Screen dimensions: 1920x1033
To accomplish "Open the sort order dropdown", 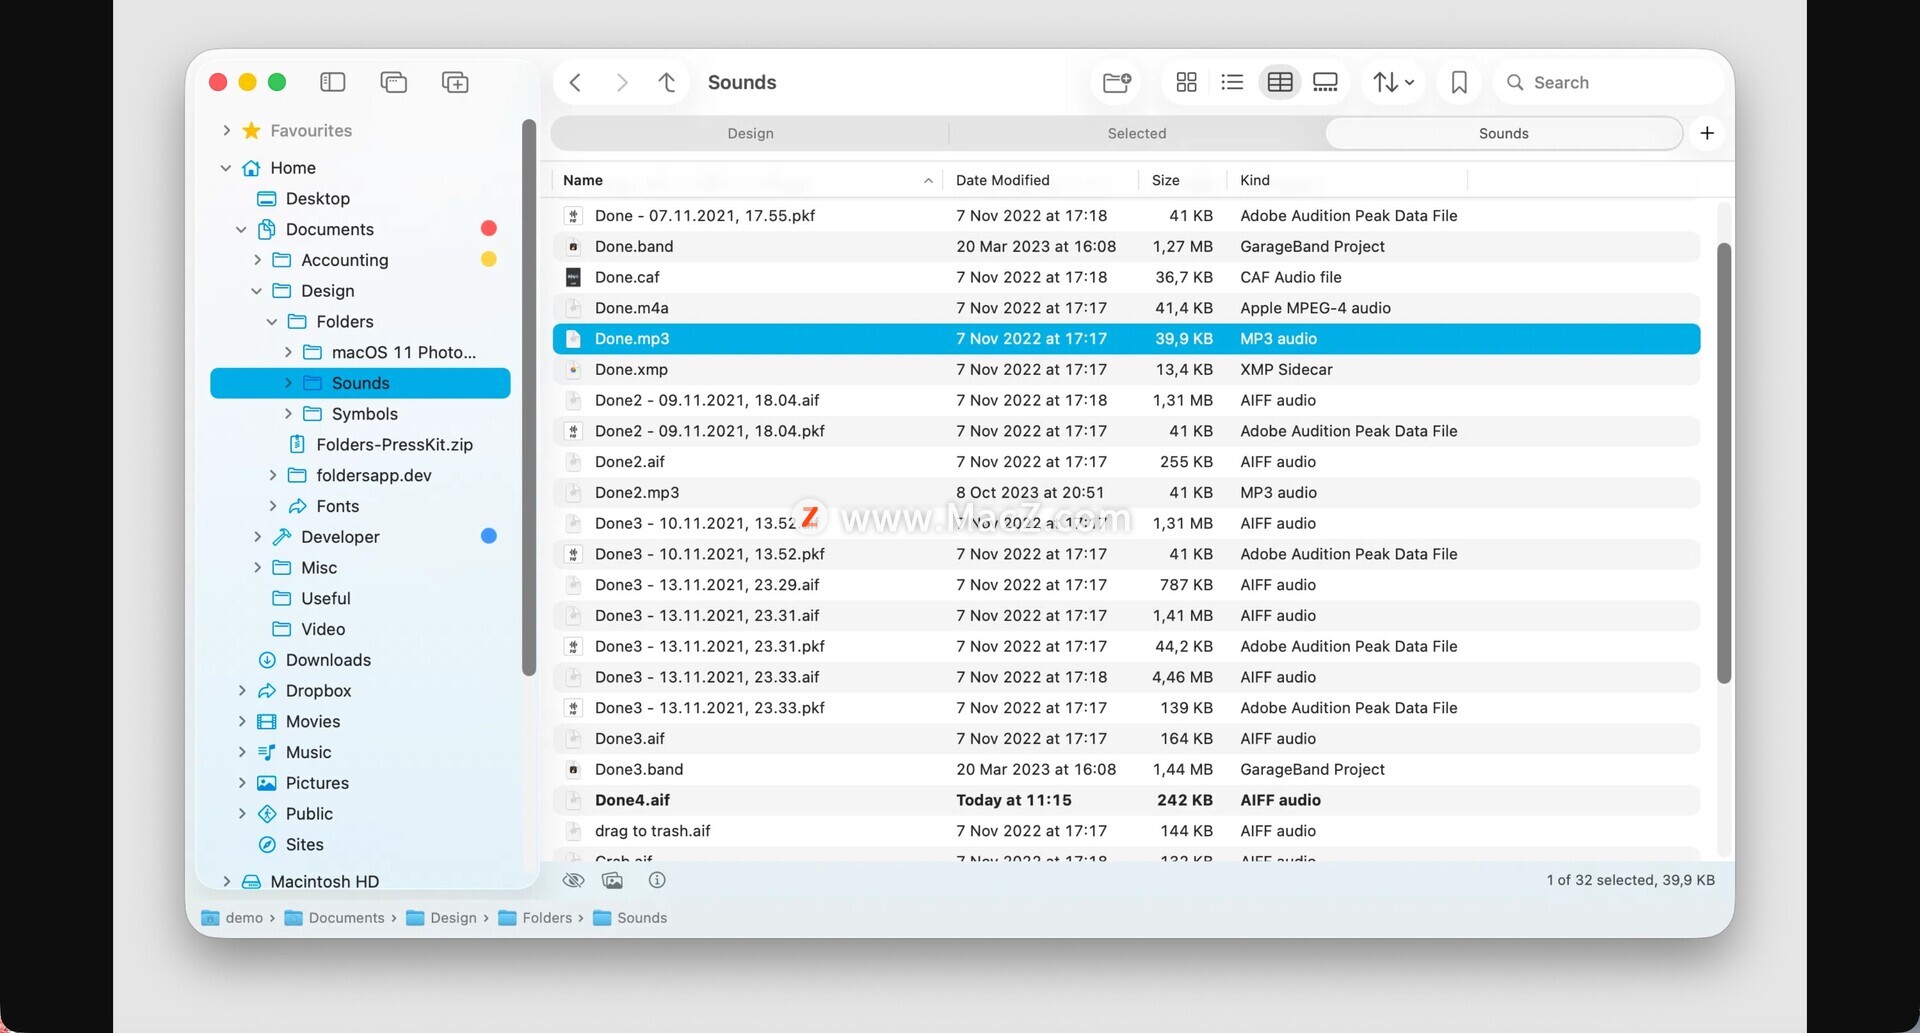I will (x=1393, y=82).
